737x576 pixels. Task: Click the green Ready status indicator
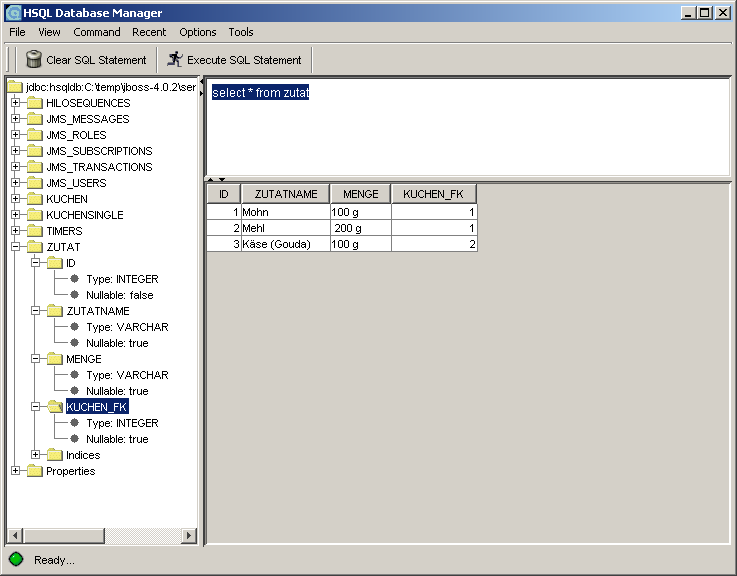[x=16, y=559]
